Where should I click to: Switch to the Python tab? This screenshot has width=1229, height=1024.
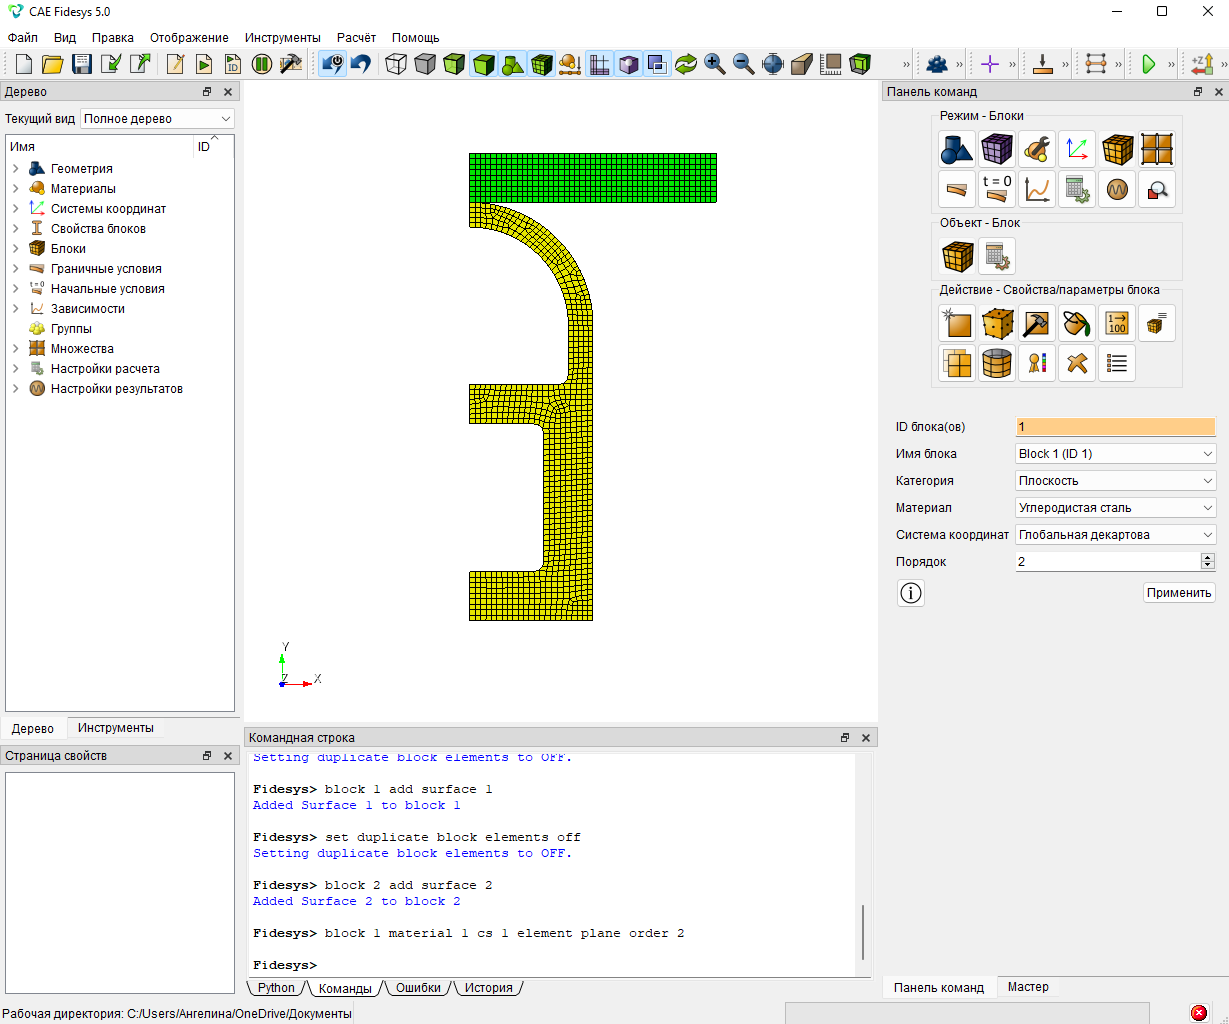click(276, 988)
